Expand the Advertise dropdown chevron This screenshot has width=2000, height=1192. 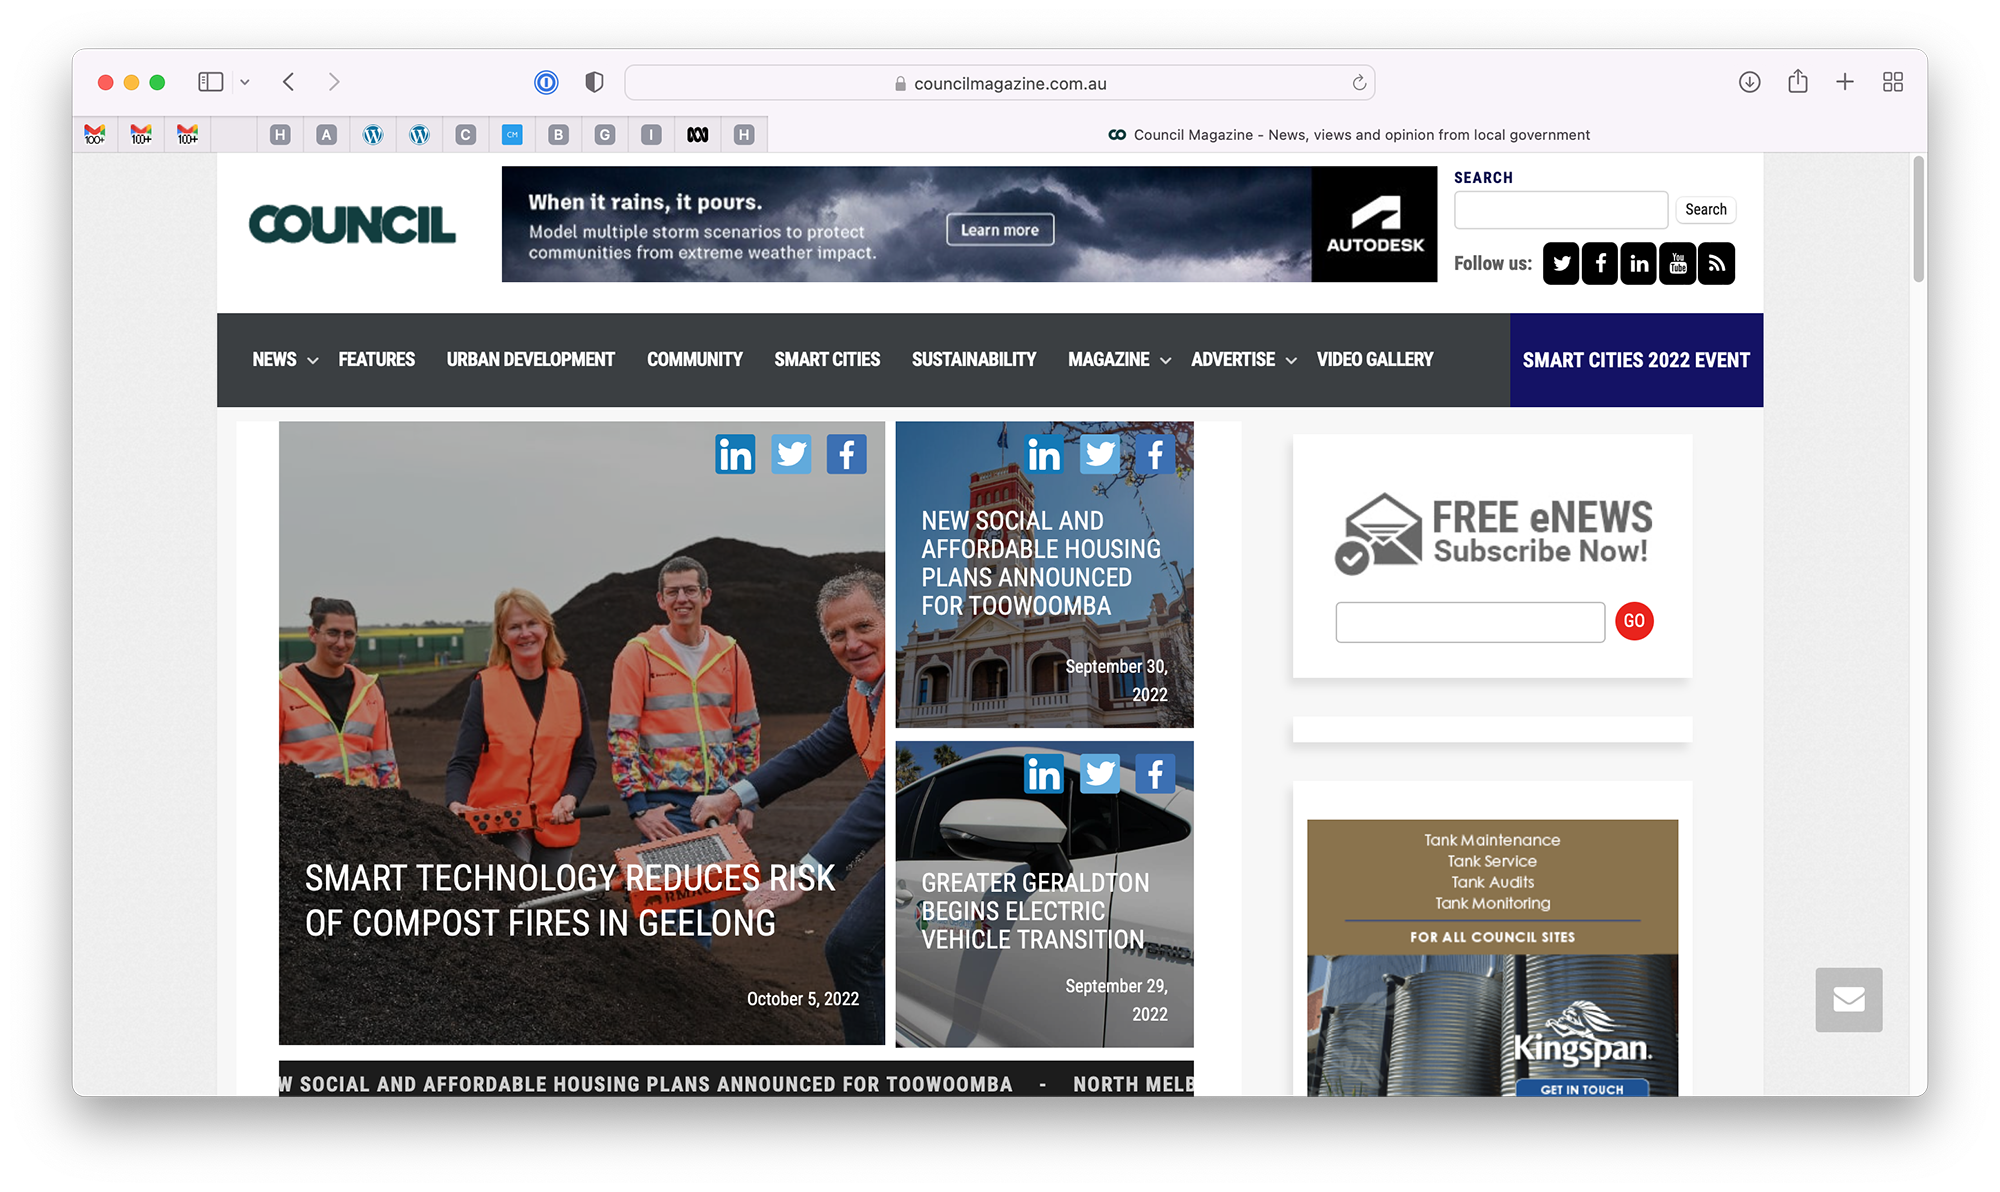pyautogui.click(x=1291, y=361)
